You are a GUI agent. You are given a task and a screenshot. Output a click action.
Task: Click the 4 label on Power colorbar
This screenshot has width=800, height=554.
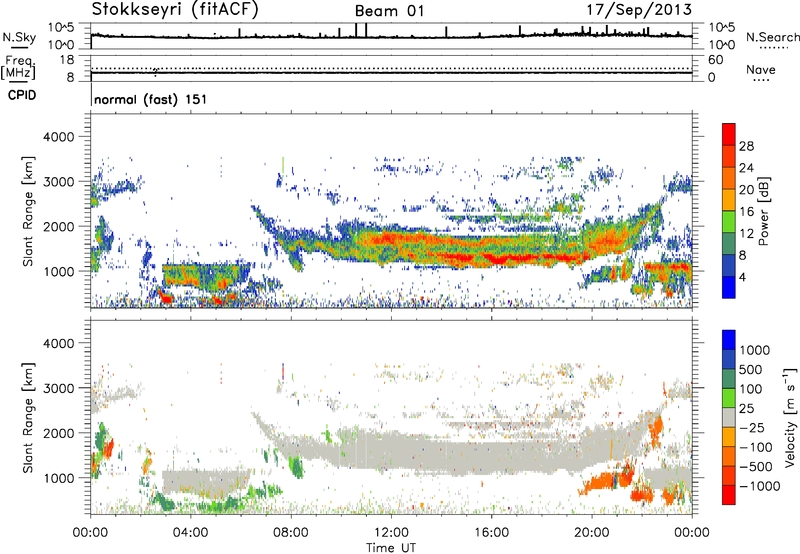pyautogui.click(x=742, y=278)
